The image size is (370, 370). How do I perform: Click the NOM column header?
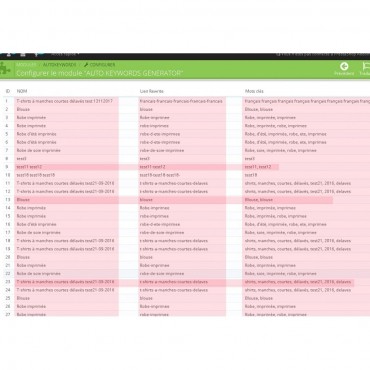22,91
